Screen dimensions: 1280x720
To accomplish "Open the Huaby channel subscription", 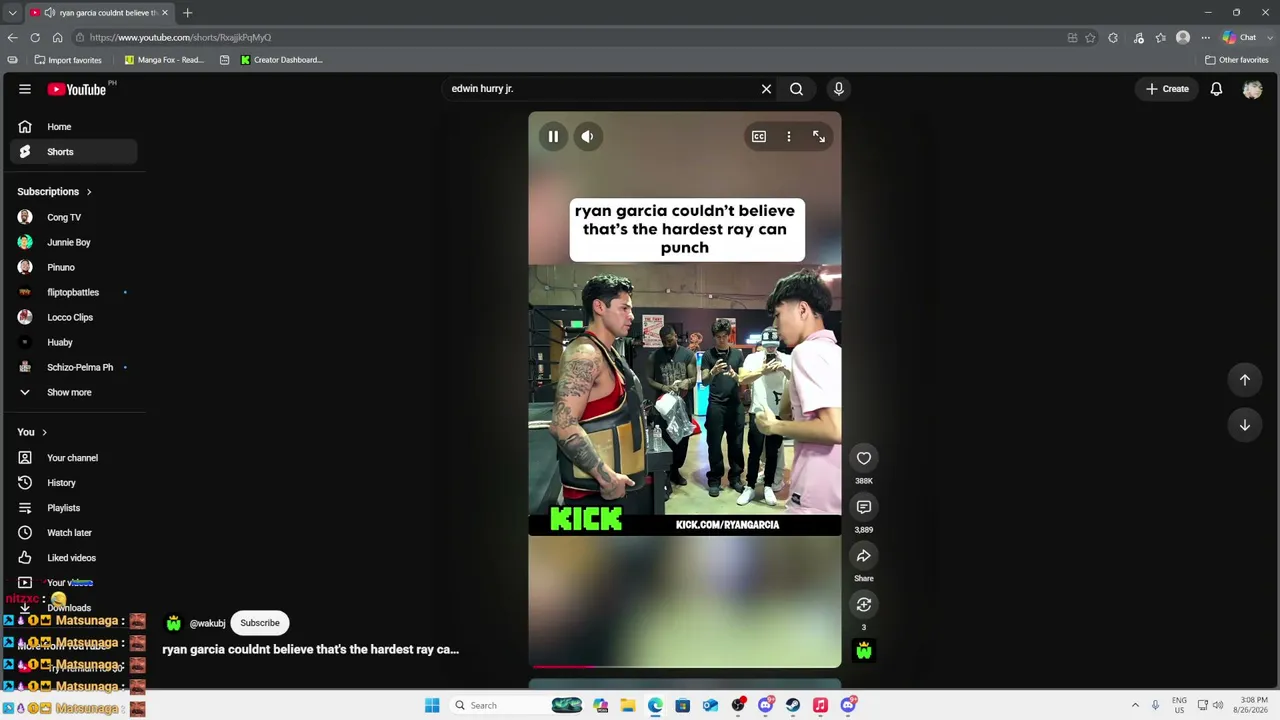I will pyautogui.click(x=73, y=342).
